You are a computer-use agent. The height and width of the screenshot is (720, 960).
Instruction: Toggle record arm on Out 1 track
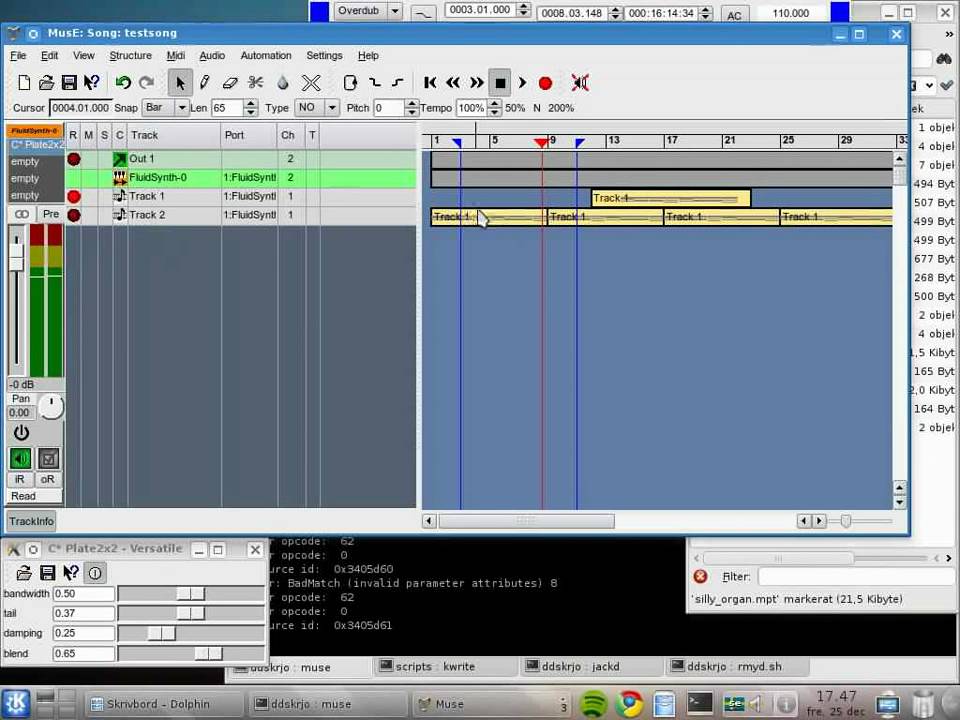(x=74, y=159)
